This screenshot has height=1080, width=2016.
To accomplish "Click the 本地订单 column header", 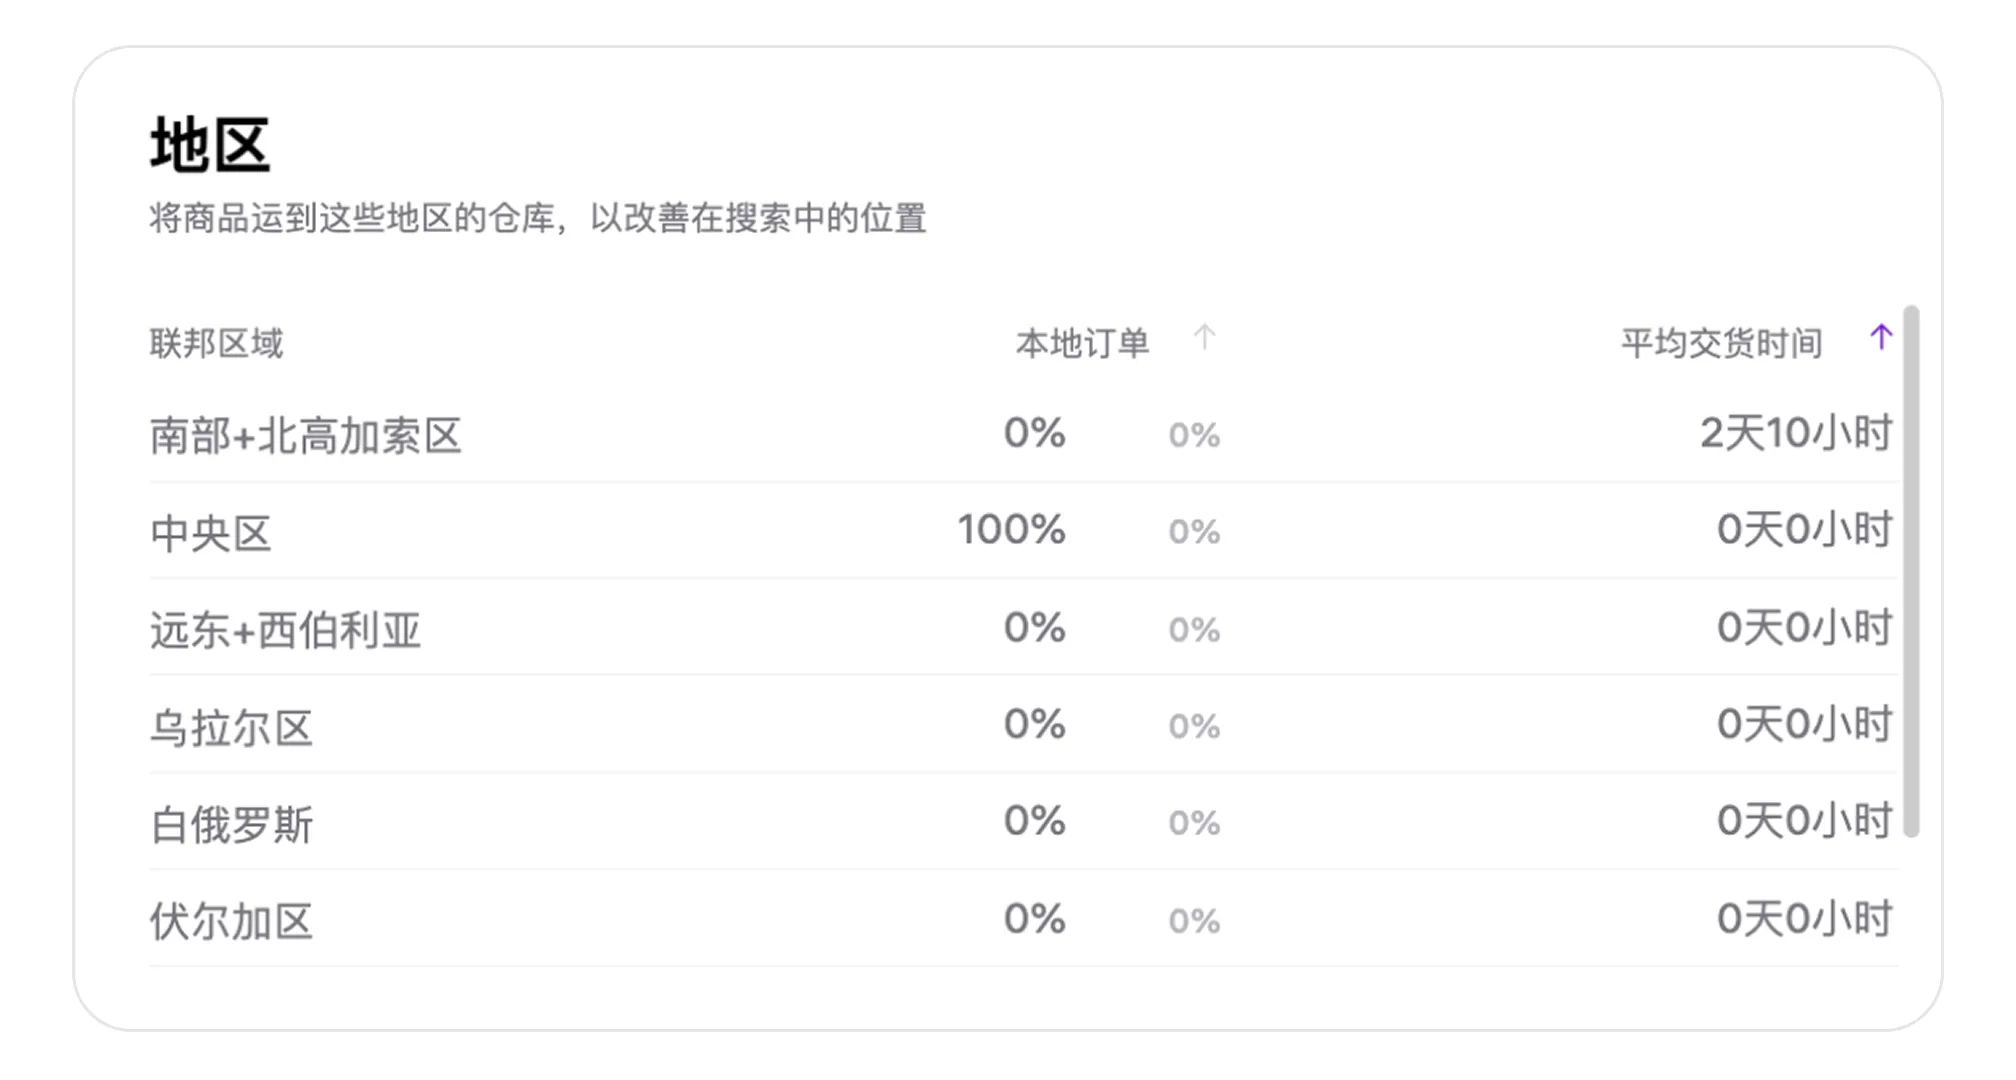I will [1082, 343].
